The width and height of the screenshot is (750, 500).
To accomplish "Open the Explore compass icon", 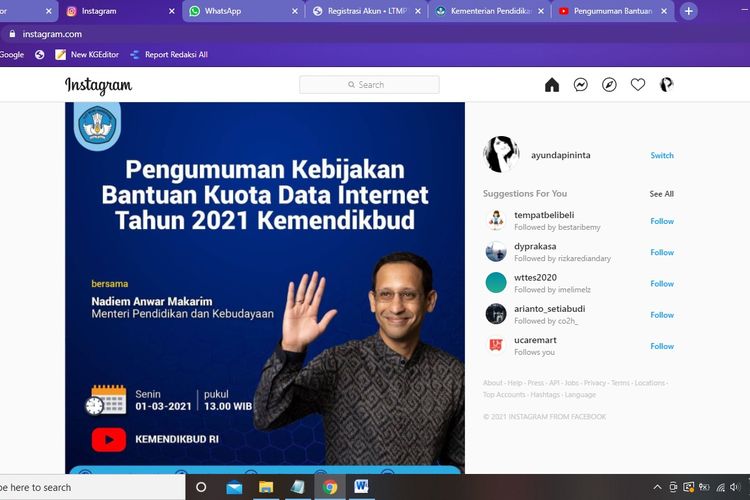I will click(x=609, y=85).
